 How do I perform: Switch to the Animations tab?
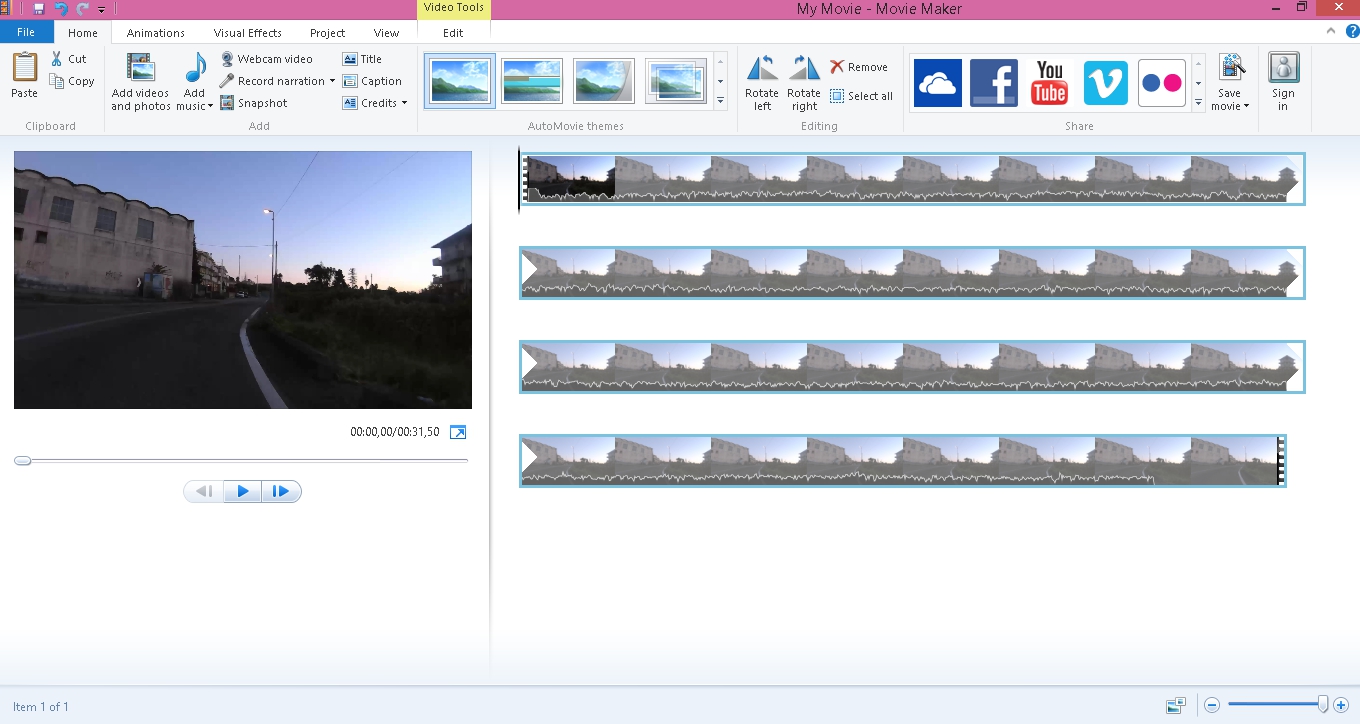click(x=156, y=33)
